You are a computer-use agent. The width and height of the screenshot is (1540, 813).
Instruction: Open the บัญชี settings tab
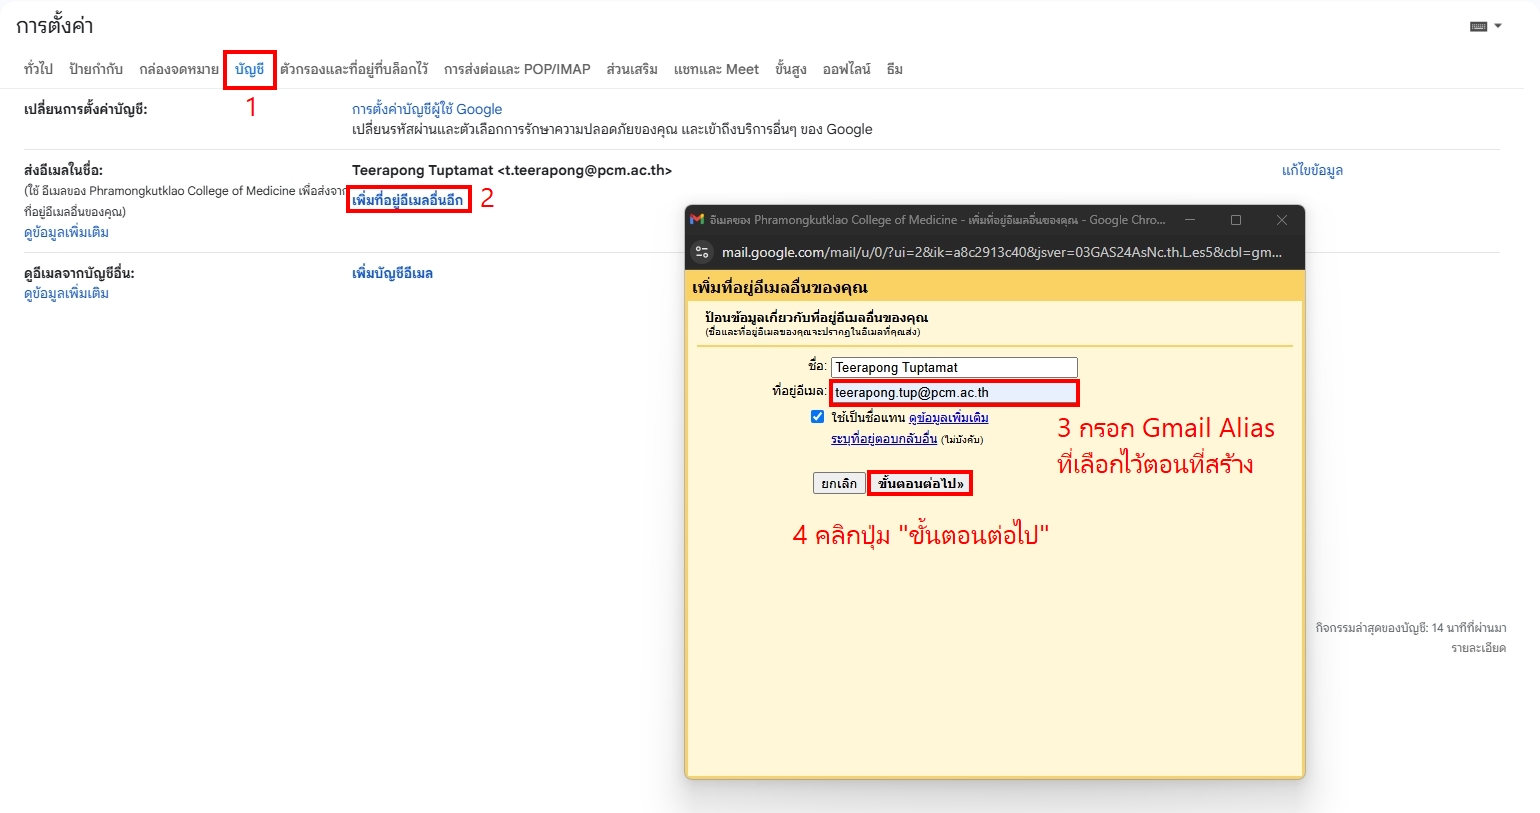pyautogui.click(x=249, y=69)
